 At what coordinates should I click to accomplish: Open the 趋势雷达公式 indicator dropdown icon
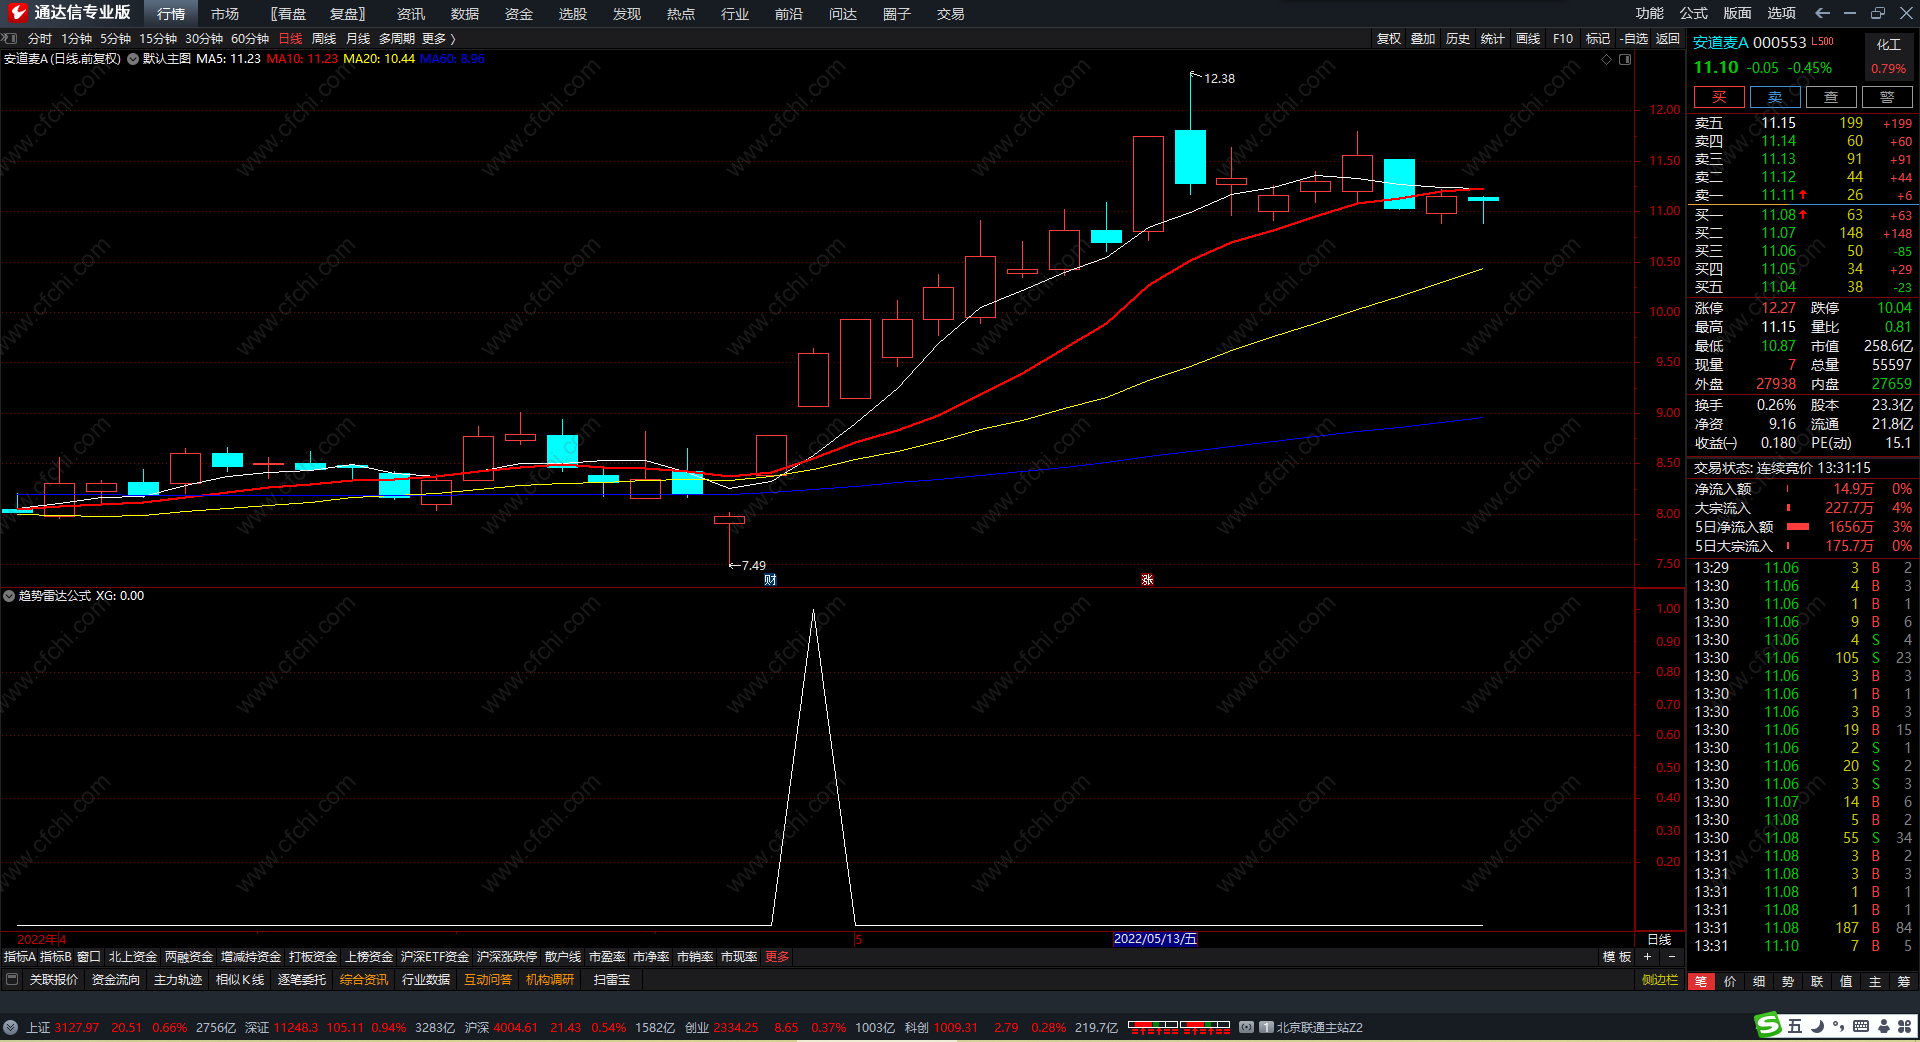pyautogui.click(x=9, y=596)
